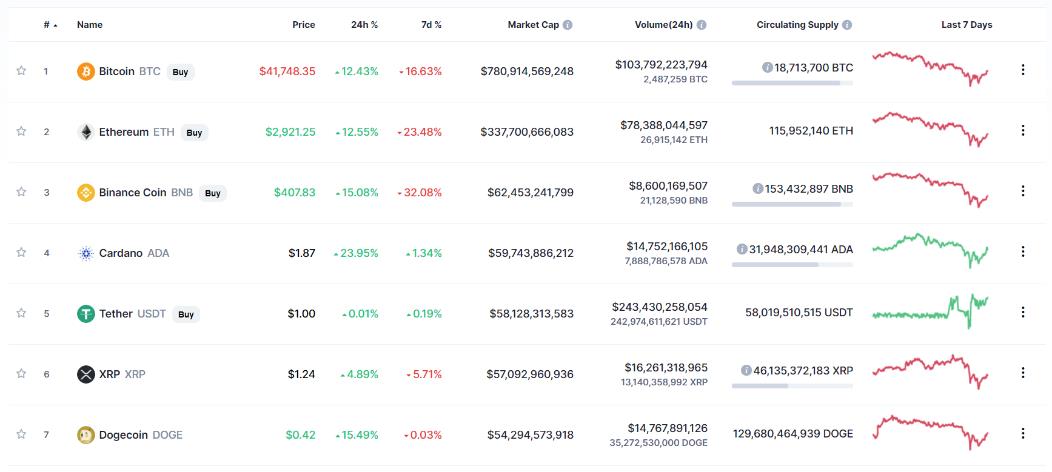This screenshot has height=472, width=1052.
Task: Click the Tether logo icon
Action: click(x=86, y=314)
